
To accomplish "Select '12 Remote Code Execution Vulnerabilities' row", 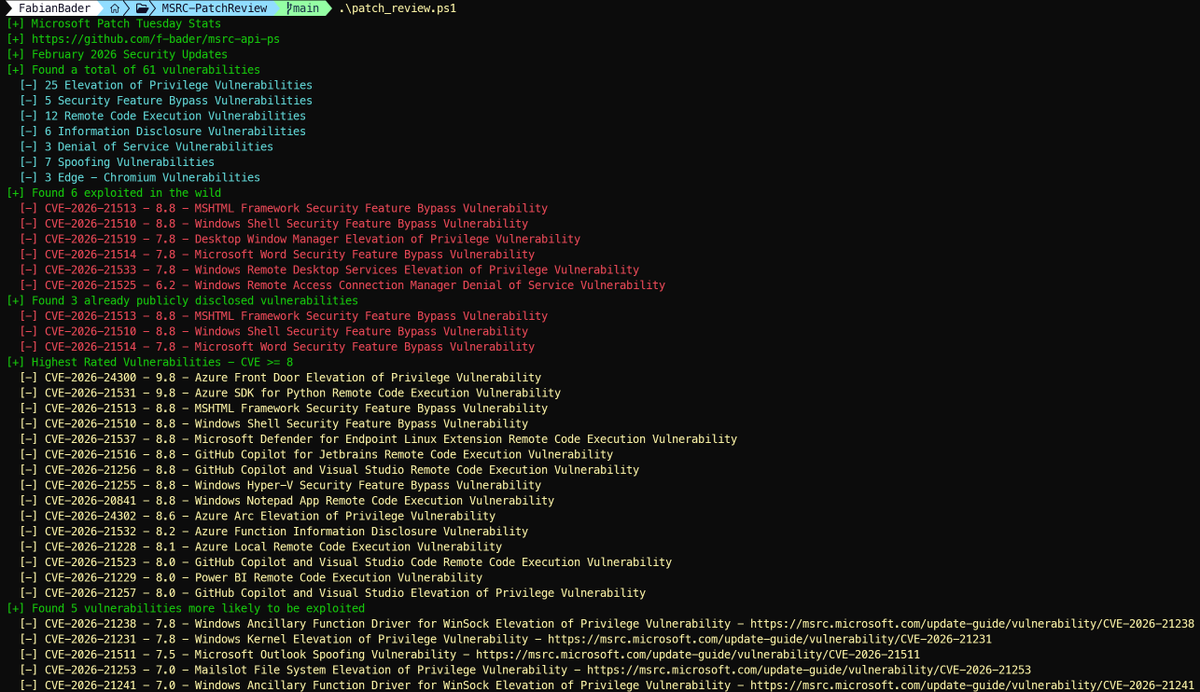I will 163,116.
